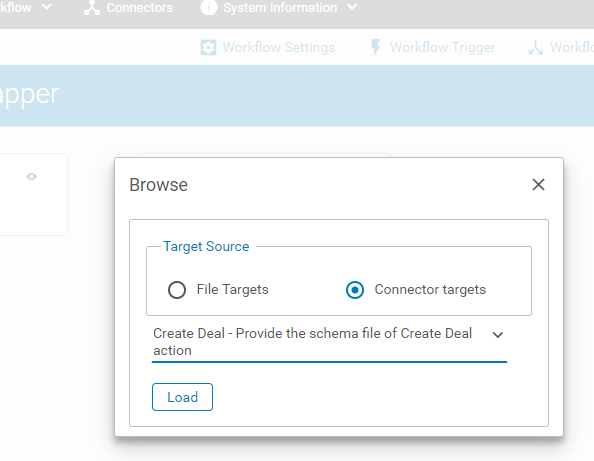The width and height of the screenshot is (594, 461).
Task: Expand the Create Deal dropdown arrow
Action: coord(498,335)
